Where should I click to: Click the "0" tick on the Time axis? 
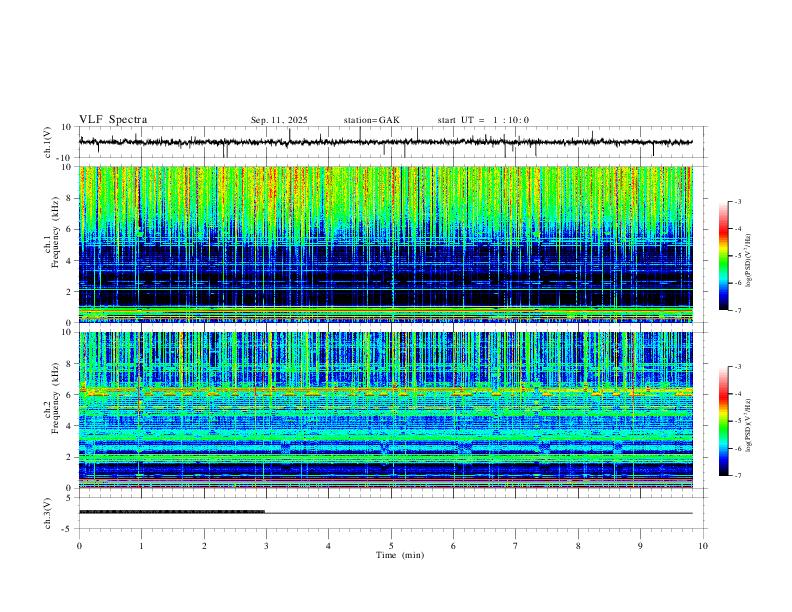pyautogui.click(x=79, y=546)
